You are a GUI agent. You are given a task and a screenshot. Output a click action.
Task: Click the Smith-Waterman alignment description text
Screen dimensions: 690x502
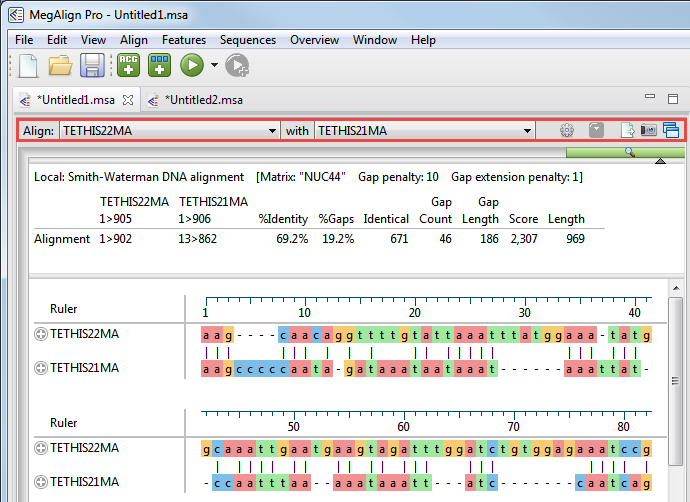pyautogui.click(x=139, y=177)
